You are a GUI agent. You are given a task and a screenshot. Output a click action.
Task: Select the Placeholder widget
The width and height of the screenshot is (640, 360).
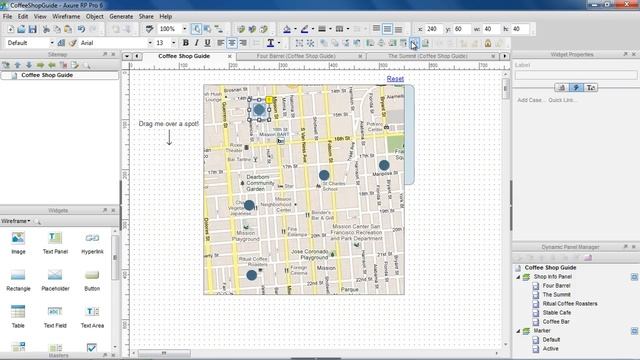pos(55,280)
